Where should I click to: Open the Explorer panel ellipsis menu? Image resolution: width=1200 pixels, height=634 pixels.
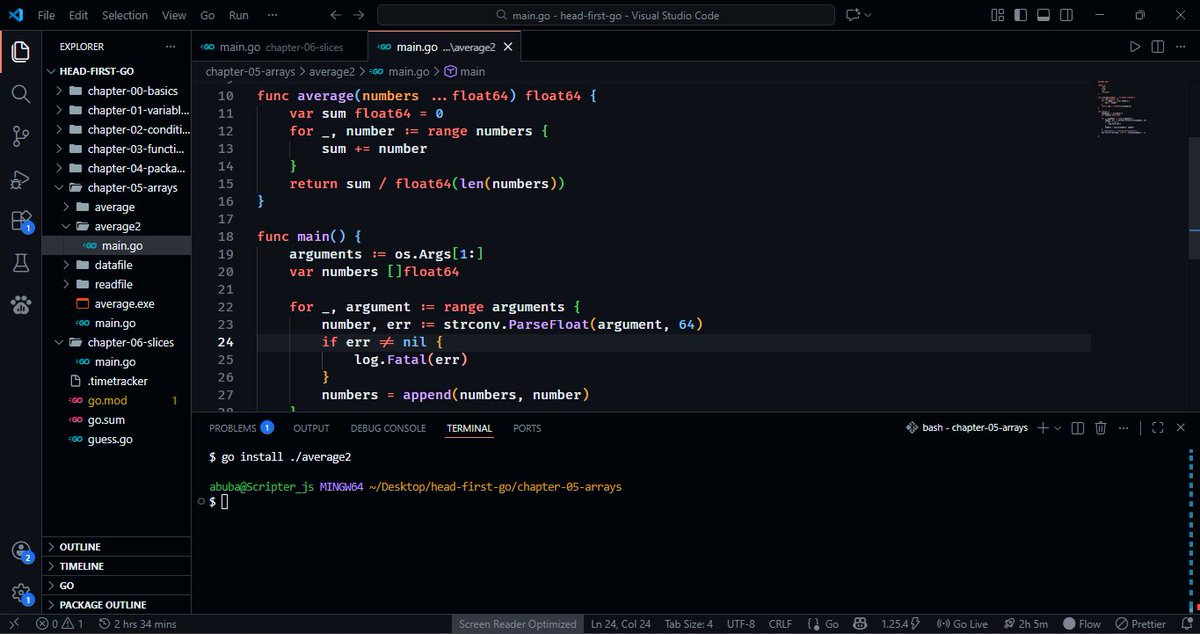(x=171, y=47)
